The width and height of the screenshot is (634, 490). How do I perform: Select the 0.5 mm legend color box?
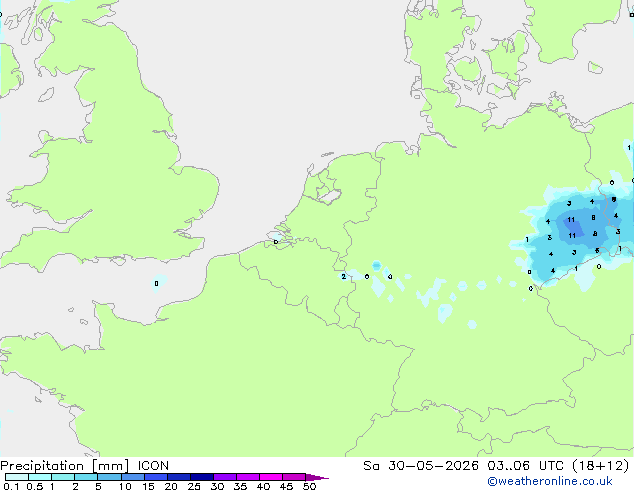40,477
